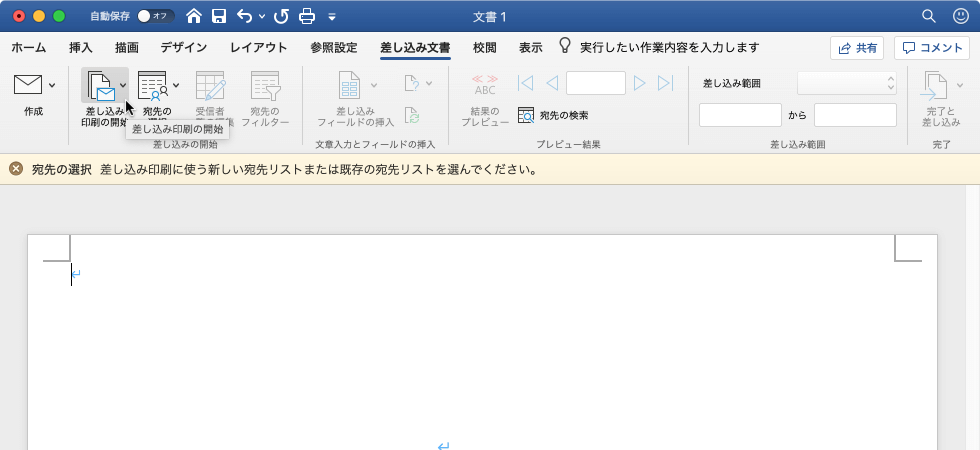Open the 差し込み範囲 combo box
This screenshot has width=980, height=450.
(847, 83)
